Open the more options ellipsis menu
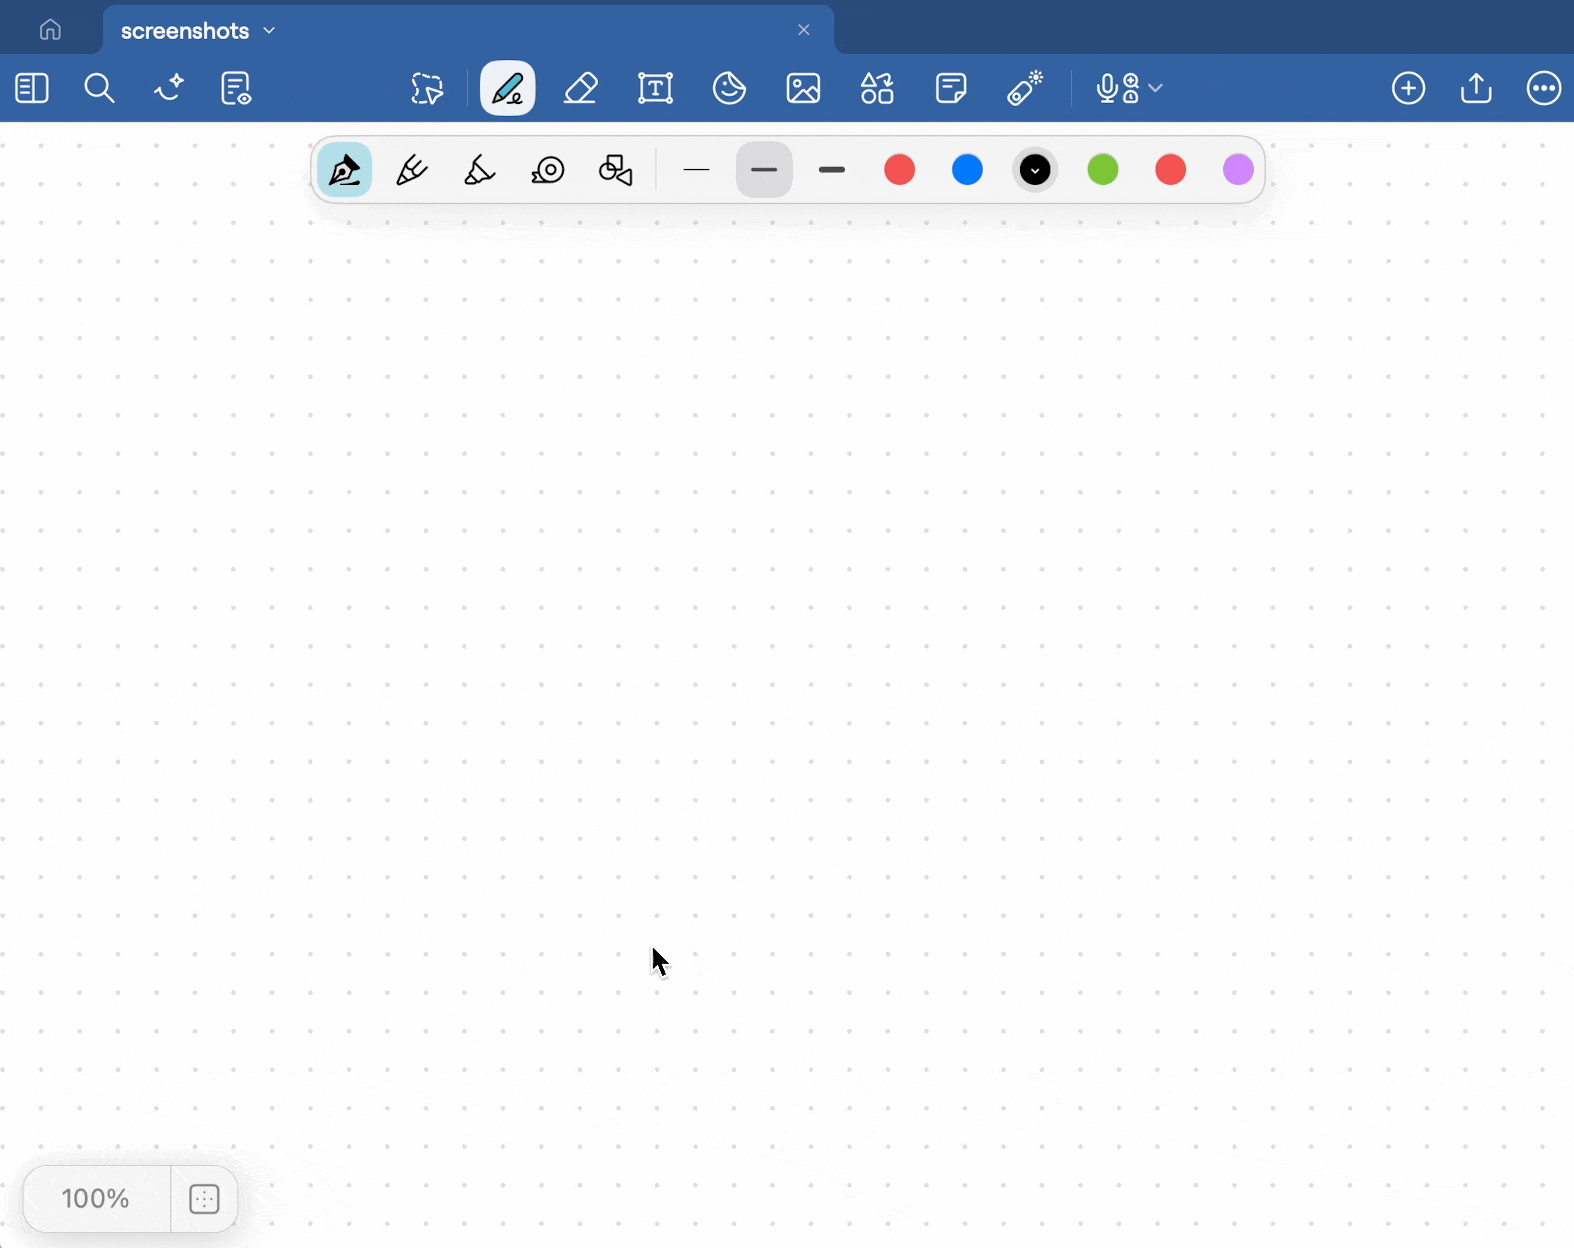 pyautogui.click(x=1543, y=88)
